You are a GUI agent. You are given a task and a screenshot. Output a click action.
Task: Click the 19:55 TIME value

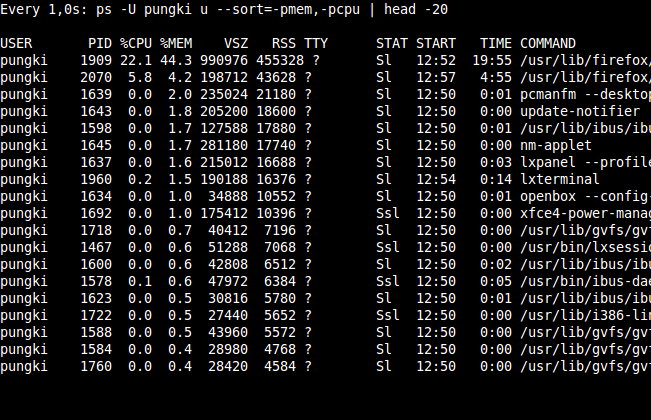492,61
